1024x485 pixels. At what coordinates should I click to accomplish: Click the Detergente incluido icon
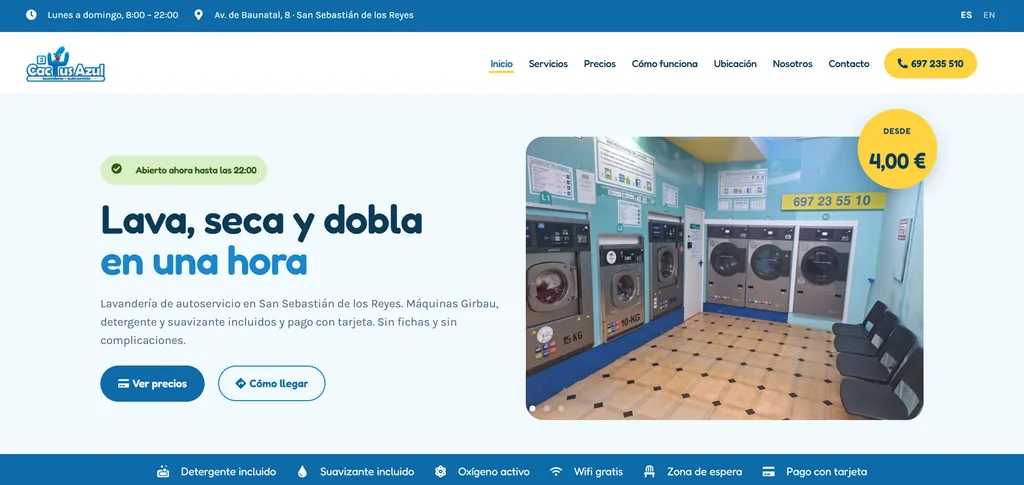[163, 471]
